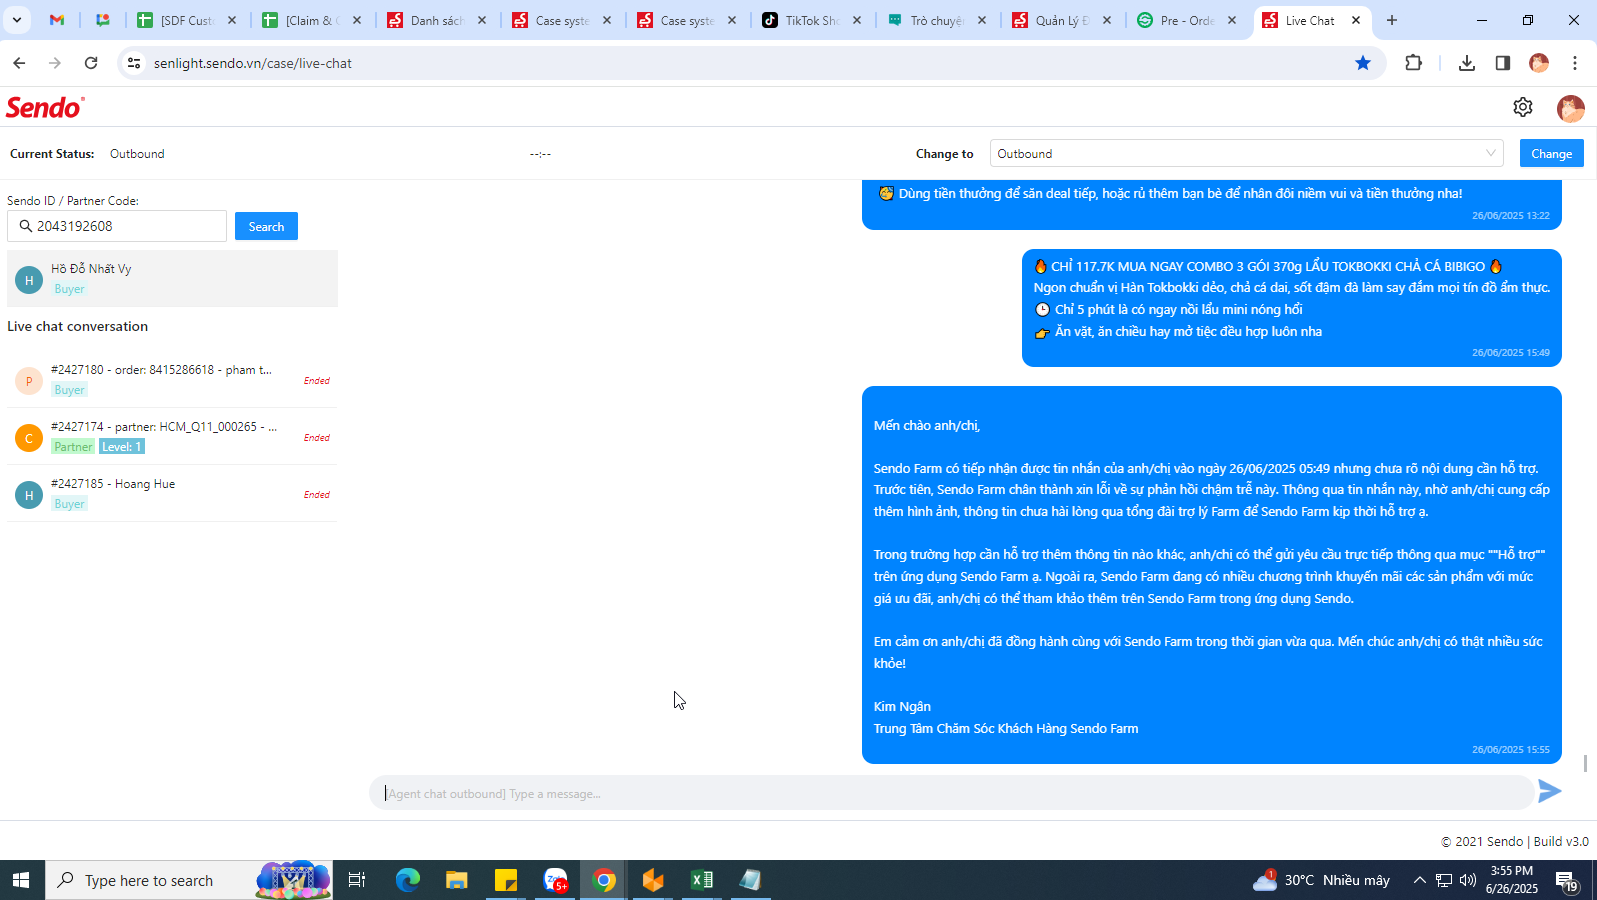Click the Level: 1 badge

pyautogui.click(x=122, y=447)
